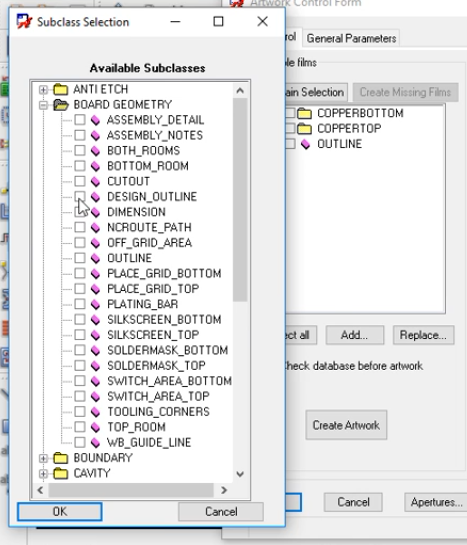This screenshot has width=467, height=545.
Task: Expand the ANTI ETCH tree node
Action: click(43, 90)
